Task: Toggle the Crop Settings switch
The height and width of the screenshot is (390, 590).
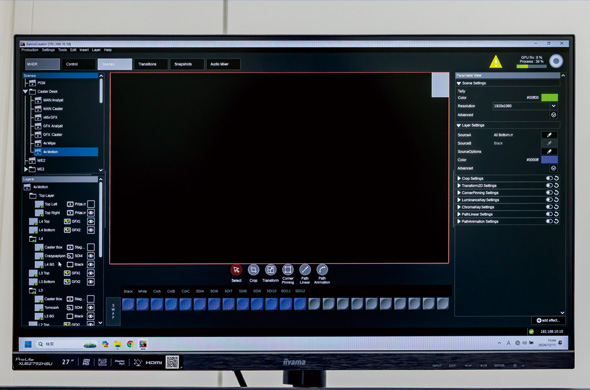Action: click(549, 178)
